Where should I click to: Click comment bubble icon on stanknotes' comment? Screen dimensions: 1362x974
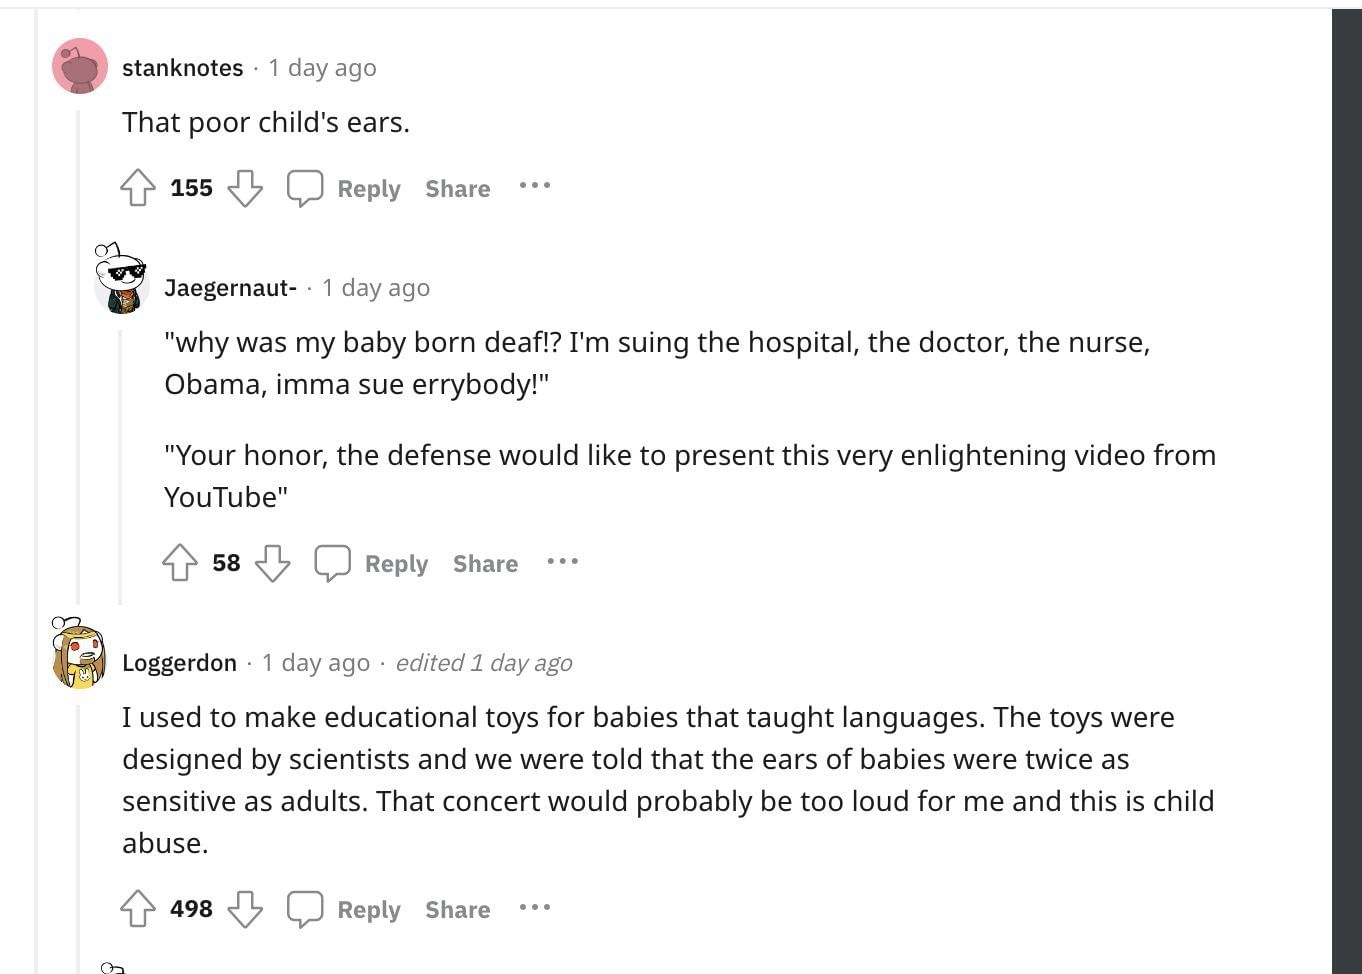click(305, 188)
